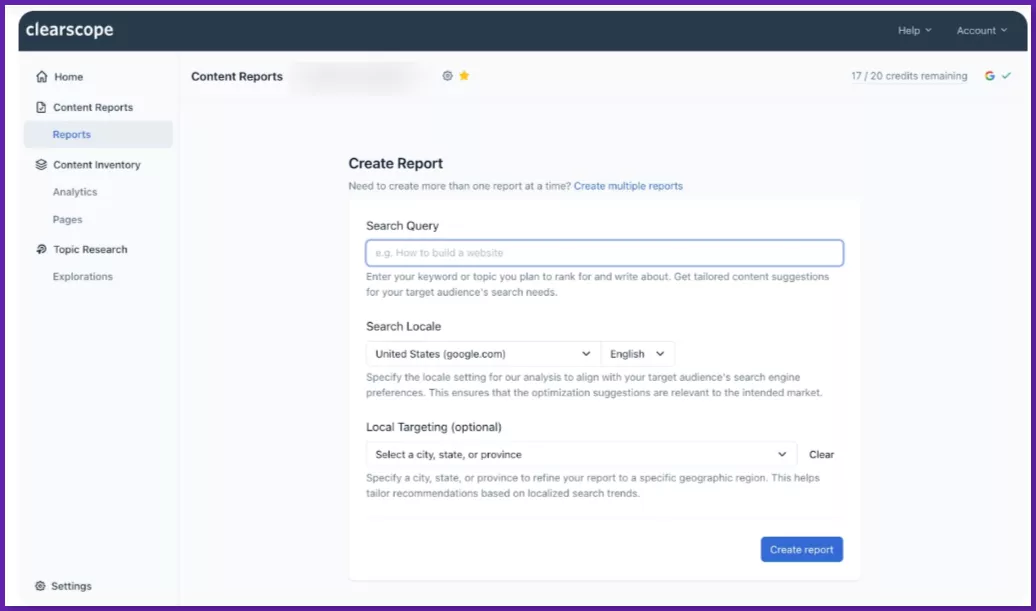The width and height of the screenshot is (1036, 611).
Task: Click the small gear icon beside star
Action: [447, 76]
